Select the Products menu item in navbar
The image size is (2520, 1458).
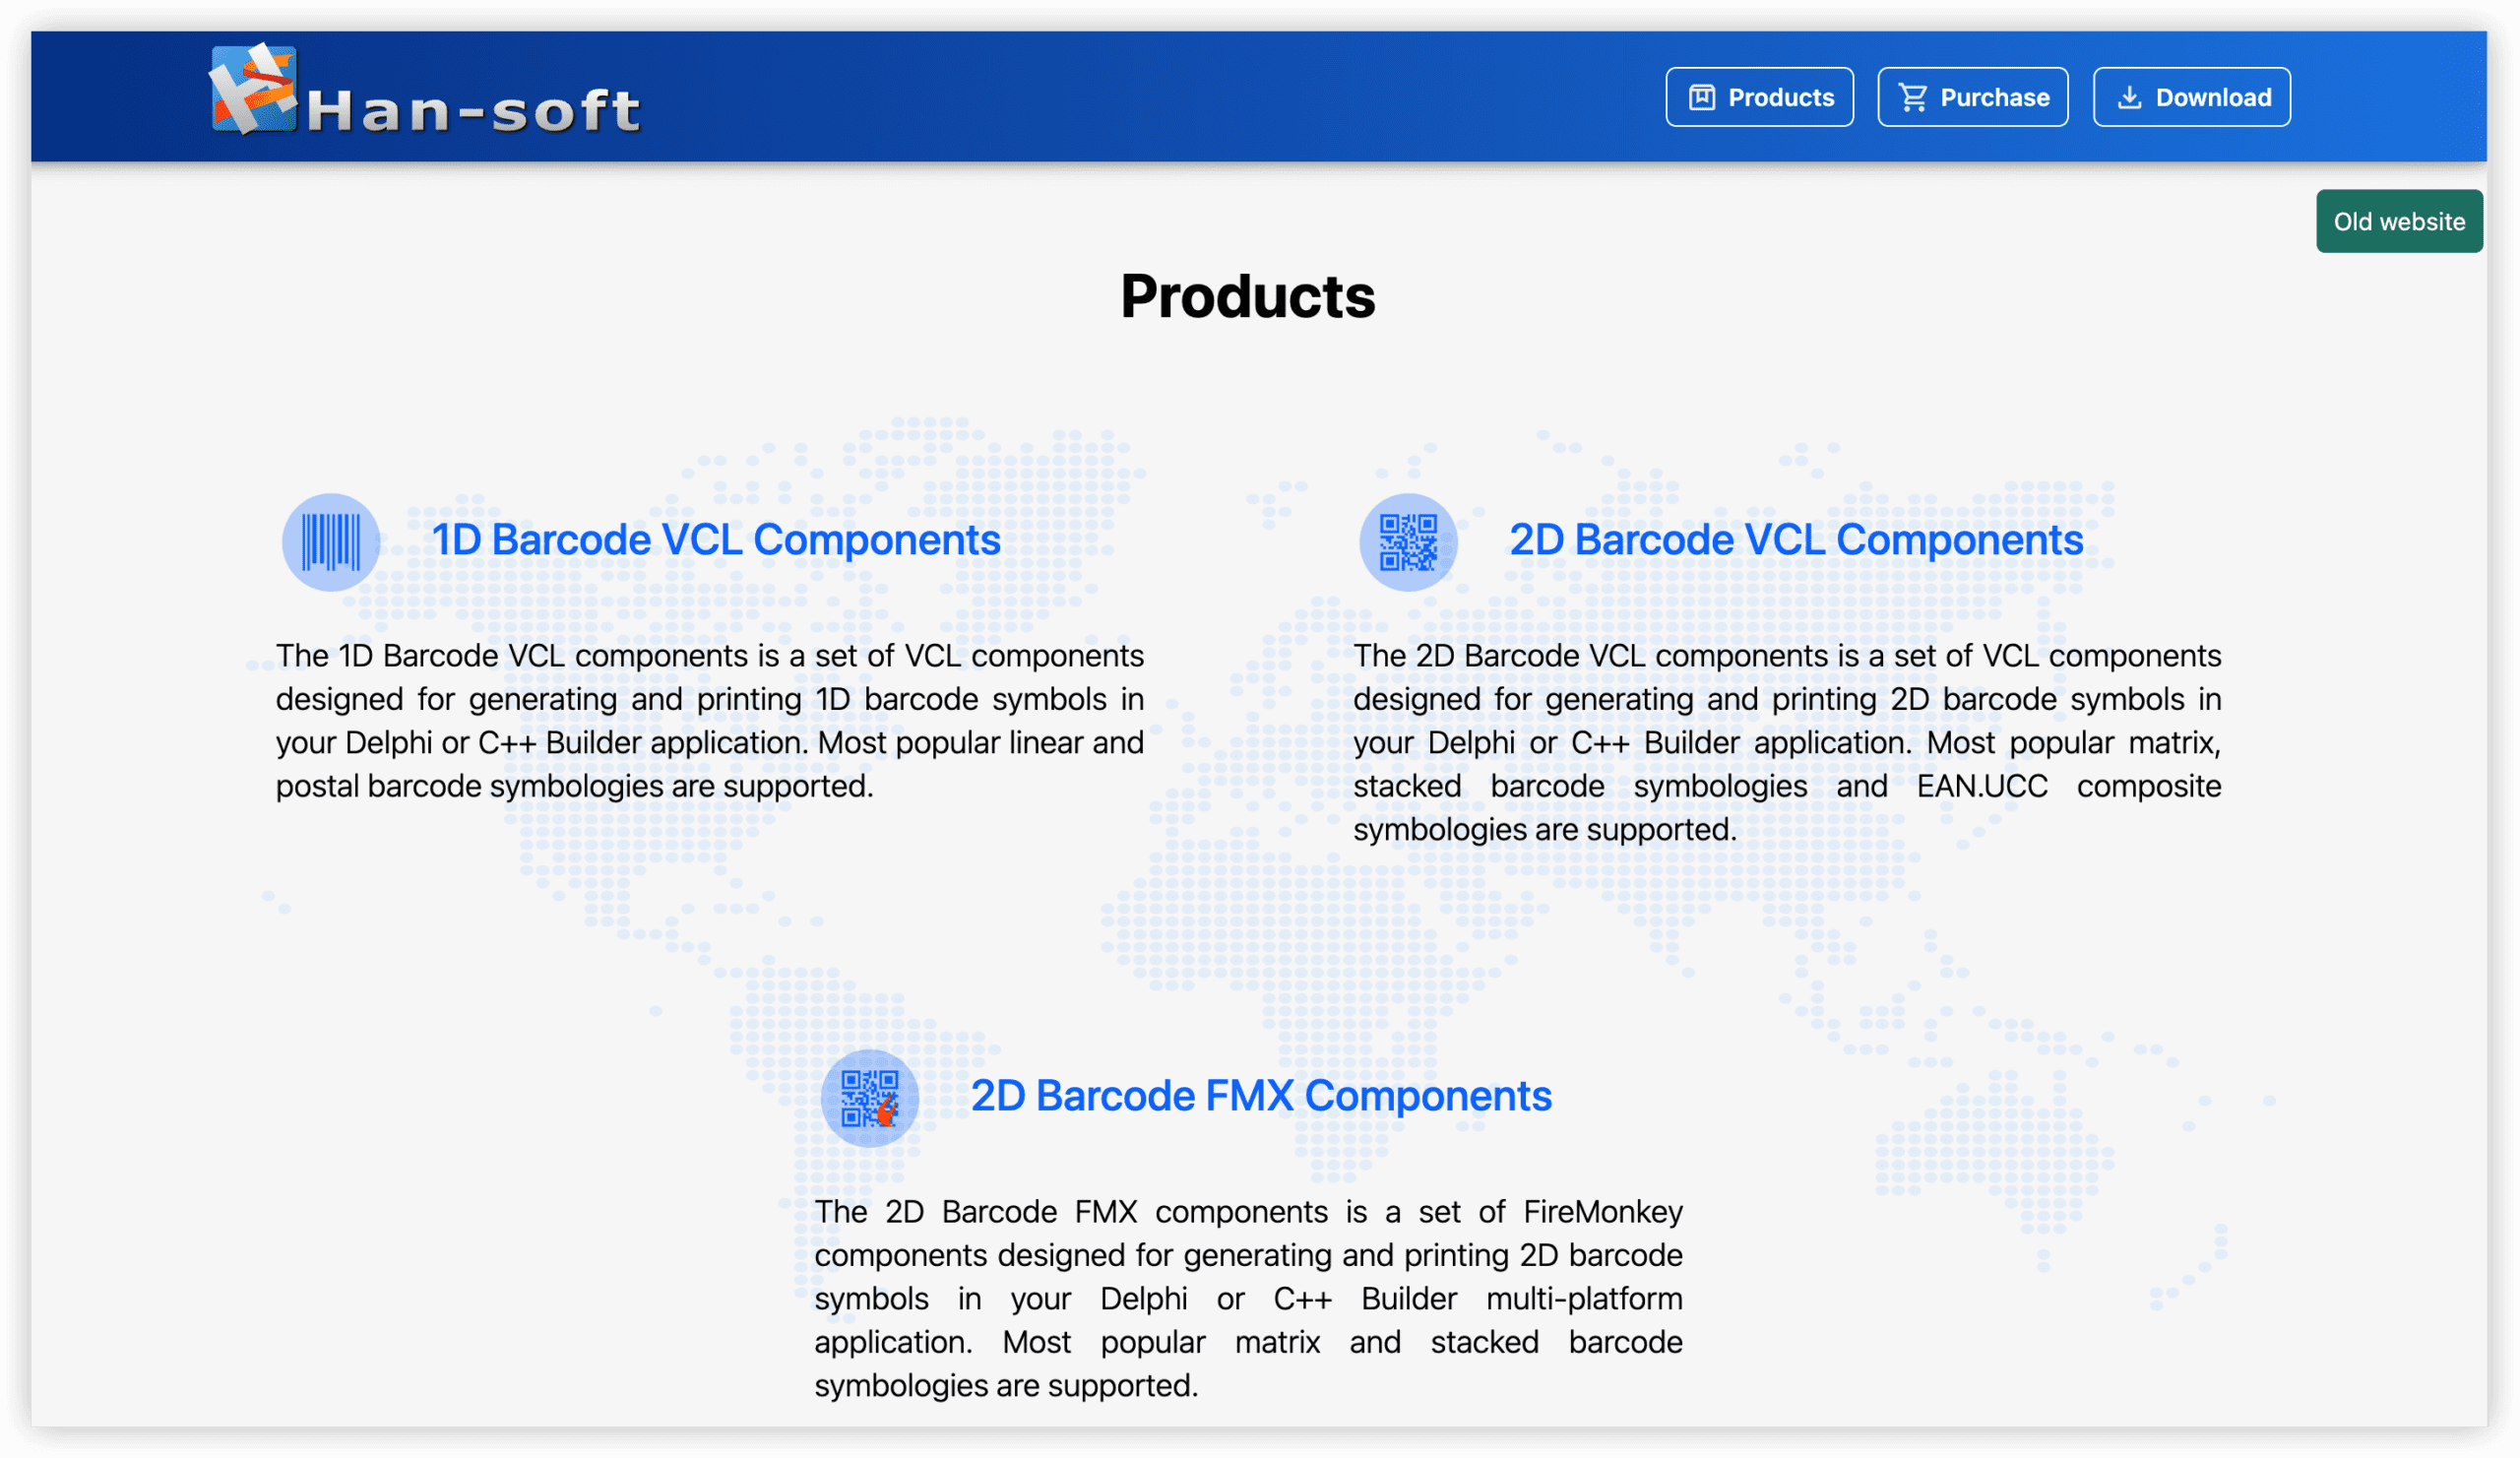coord(1759,96)
